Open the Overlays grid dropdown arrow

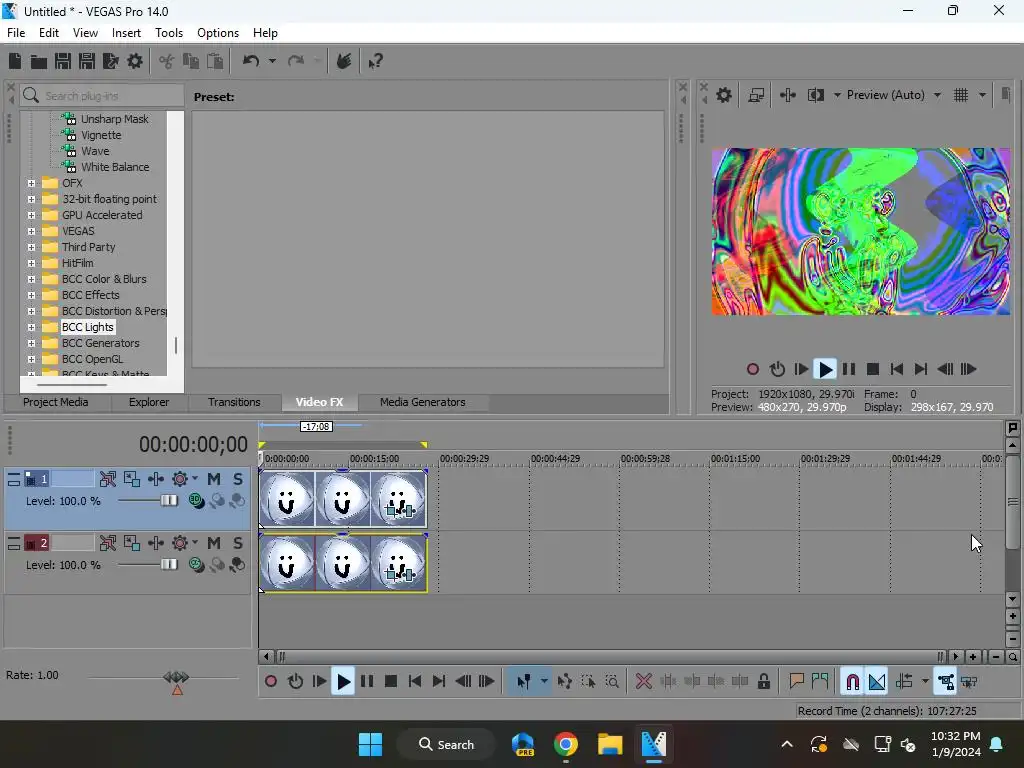pyautogui.click(x=982, y=95)
